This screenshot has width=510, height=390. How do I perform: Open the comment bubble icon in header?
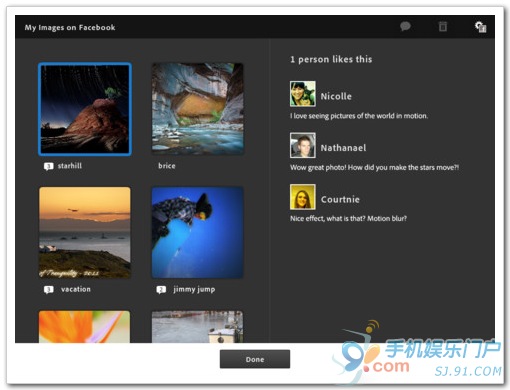(405, 26)
